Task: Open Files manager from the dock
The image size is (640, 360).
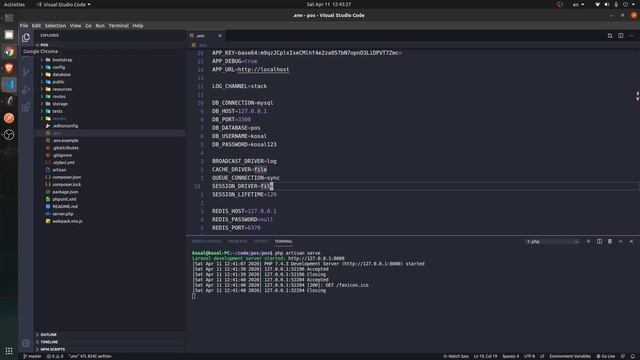Action: pos(9,35)
